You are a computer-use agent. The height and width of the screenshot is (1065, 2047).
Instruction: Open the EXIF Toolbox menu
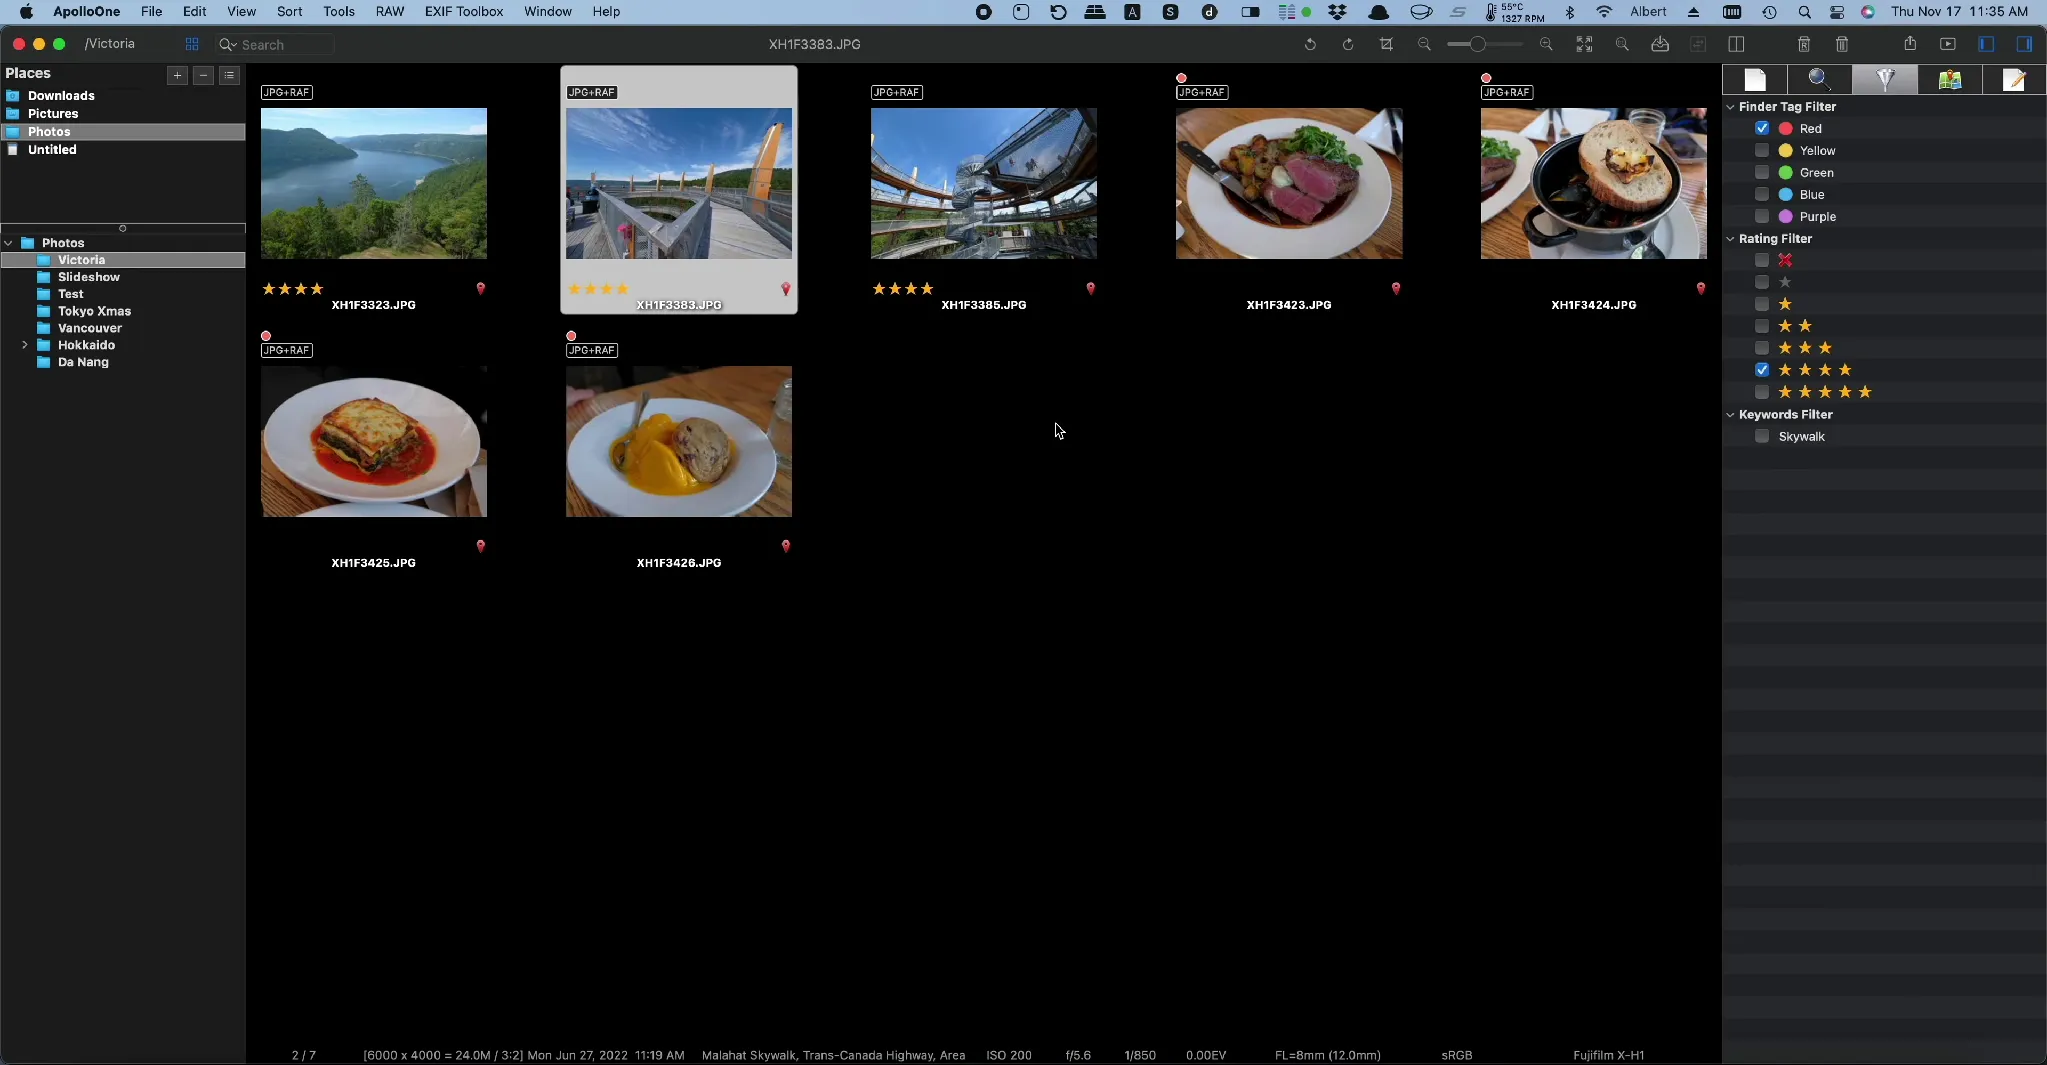point(464,11)
